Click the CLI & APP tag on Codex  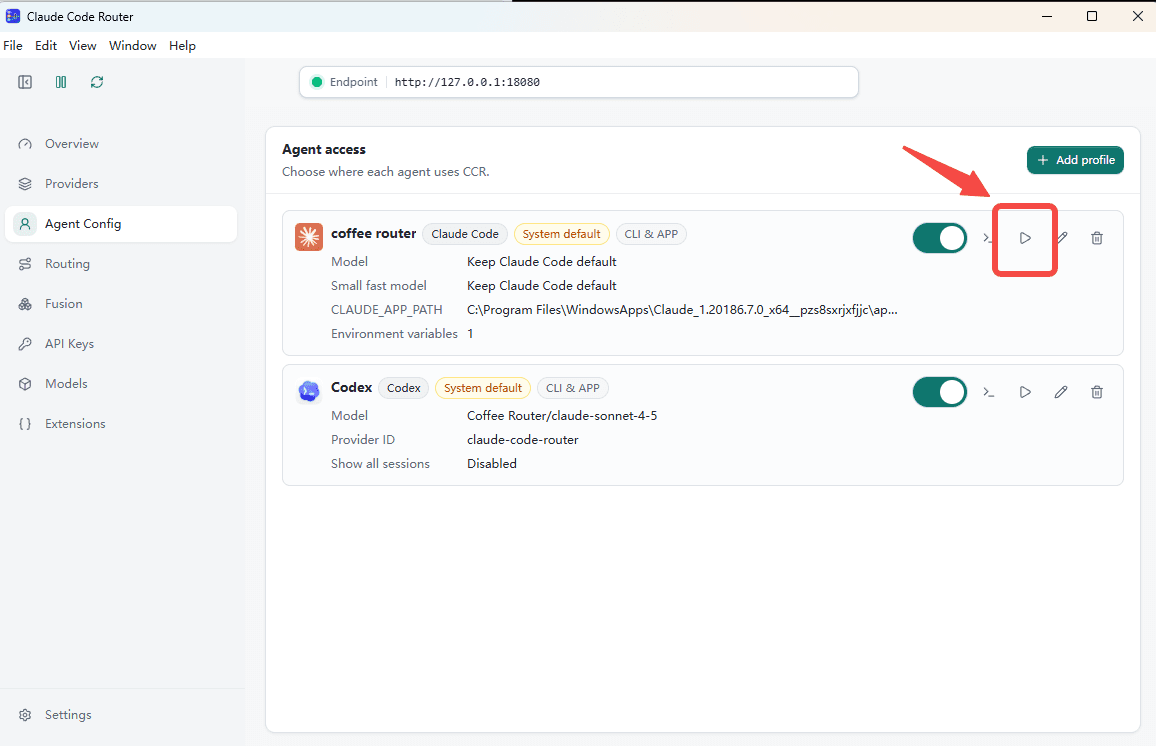573,388
